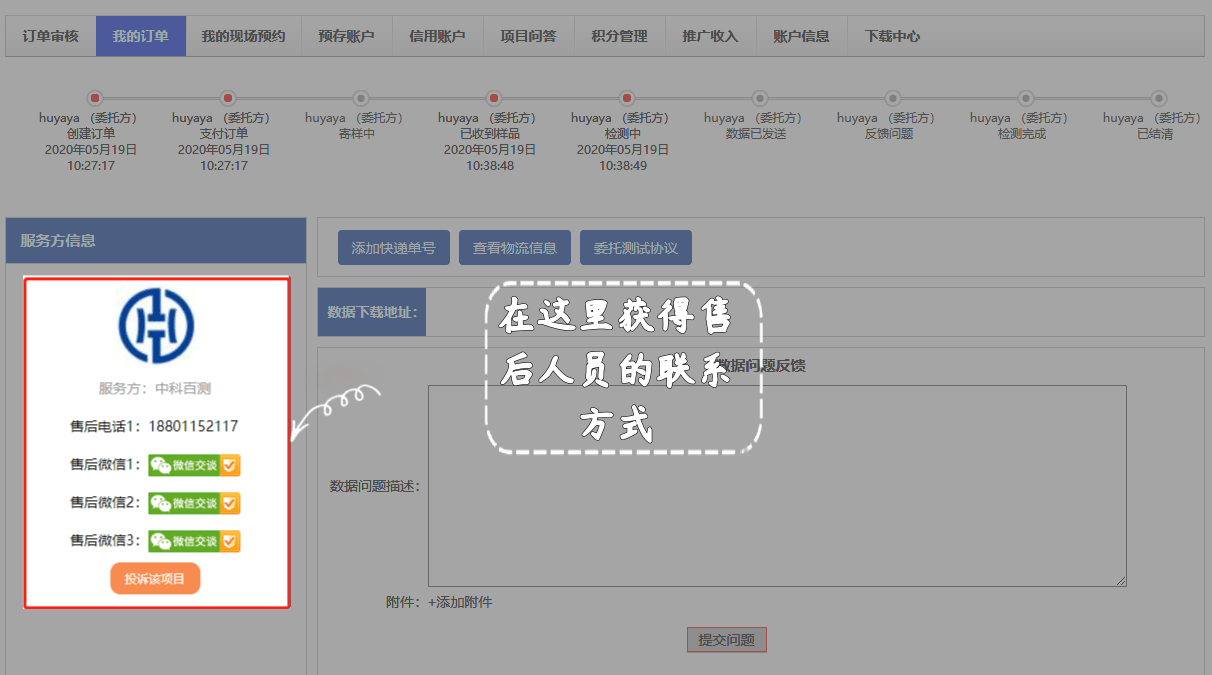Switch to the 订单审核 tab
This screenshot has width=1212, height=675.
51,36
